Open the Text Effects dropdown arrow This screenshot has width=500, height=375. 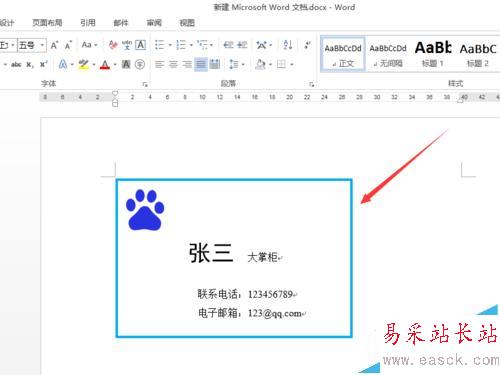pyautogui.click(x=72, y=64)
